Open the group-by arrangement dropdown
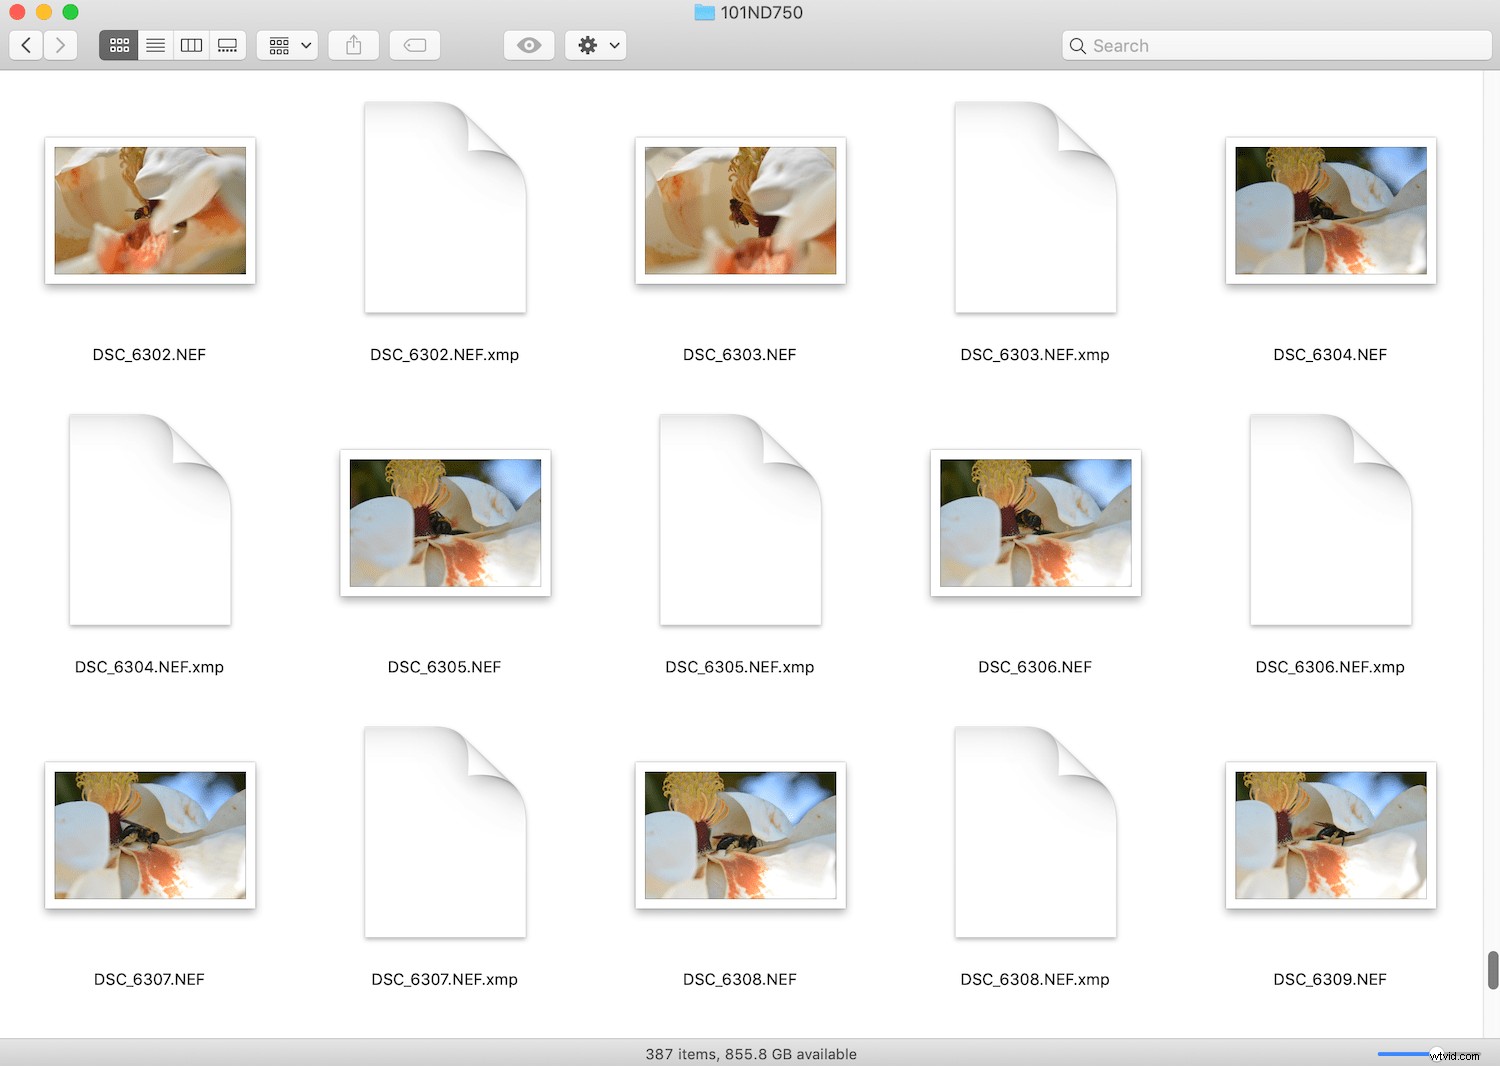This screenshot has width=1500, height=1066. tap(288, 45)
